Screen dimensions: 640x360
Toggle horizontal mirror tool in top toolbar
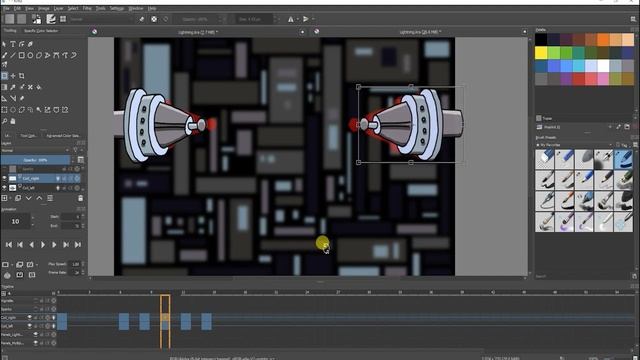tap(291, 19)
